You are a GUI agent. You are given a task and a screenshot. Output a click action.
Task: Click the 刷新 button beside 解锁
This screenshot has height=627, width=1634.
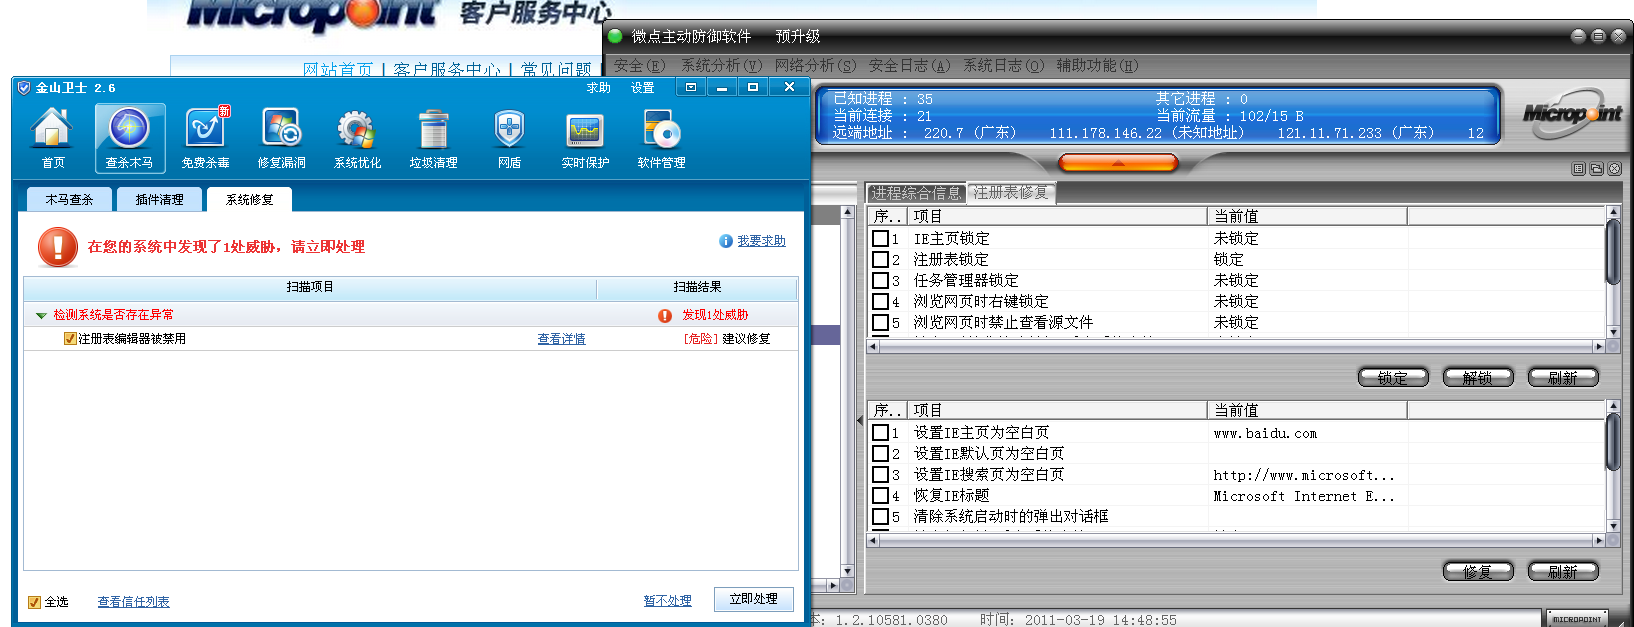tap(1563, 377)
